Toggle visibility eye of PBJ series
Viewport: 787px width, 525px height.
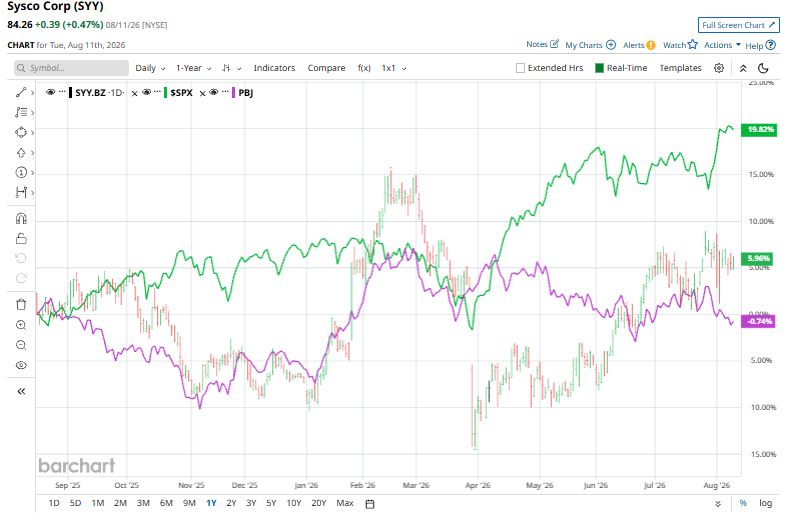(x=214, y=92)
